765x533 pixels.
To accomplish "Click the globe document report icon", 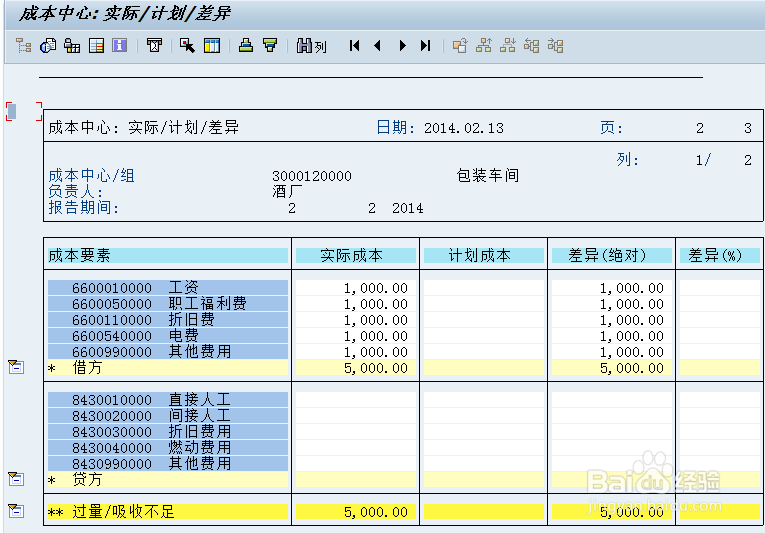I will [48, 46].
